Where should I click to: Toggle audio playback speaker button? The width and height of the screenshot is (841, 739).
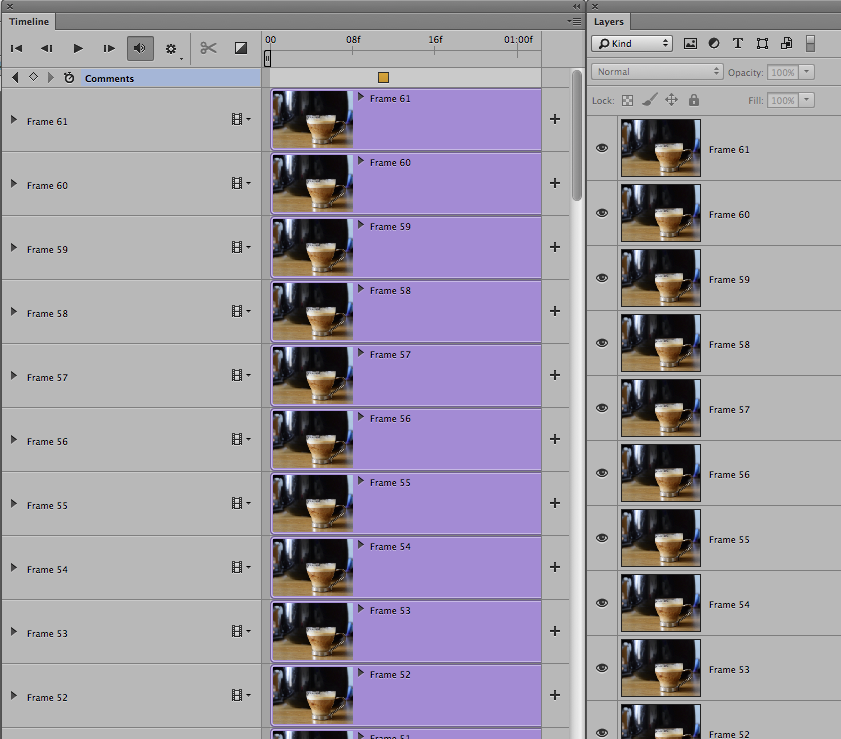[140, 48]
